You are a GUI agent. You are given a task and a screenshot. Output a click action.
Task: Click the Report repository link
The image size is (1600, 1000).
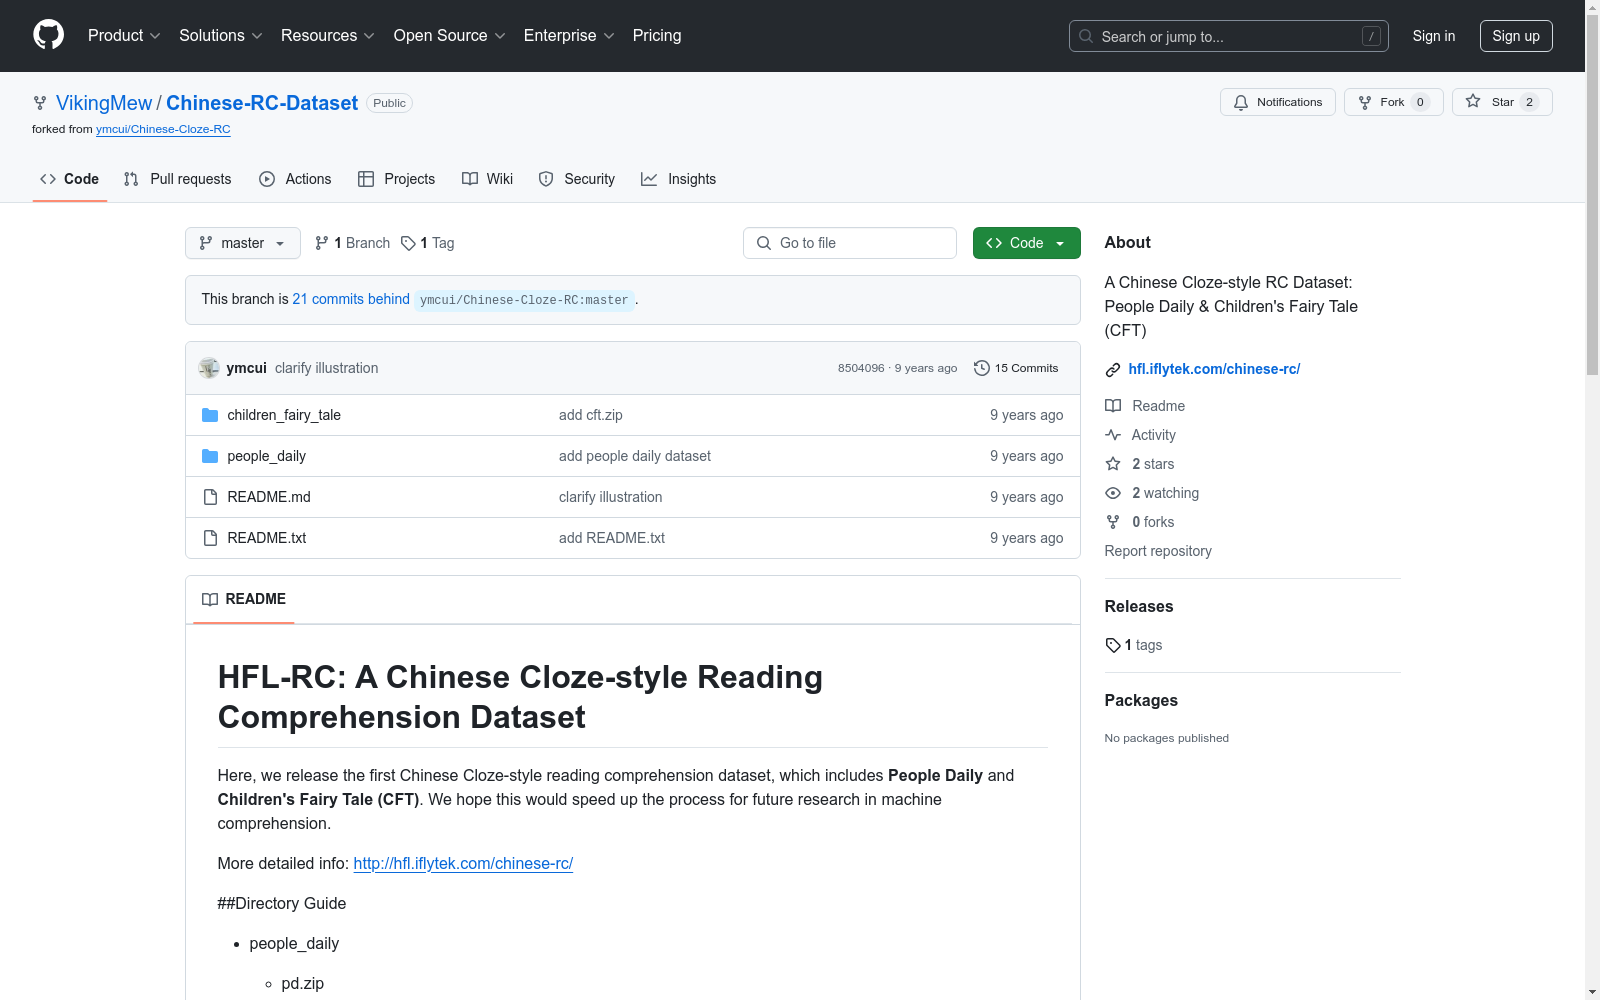point(1158,551)
